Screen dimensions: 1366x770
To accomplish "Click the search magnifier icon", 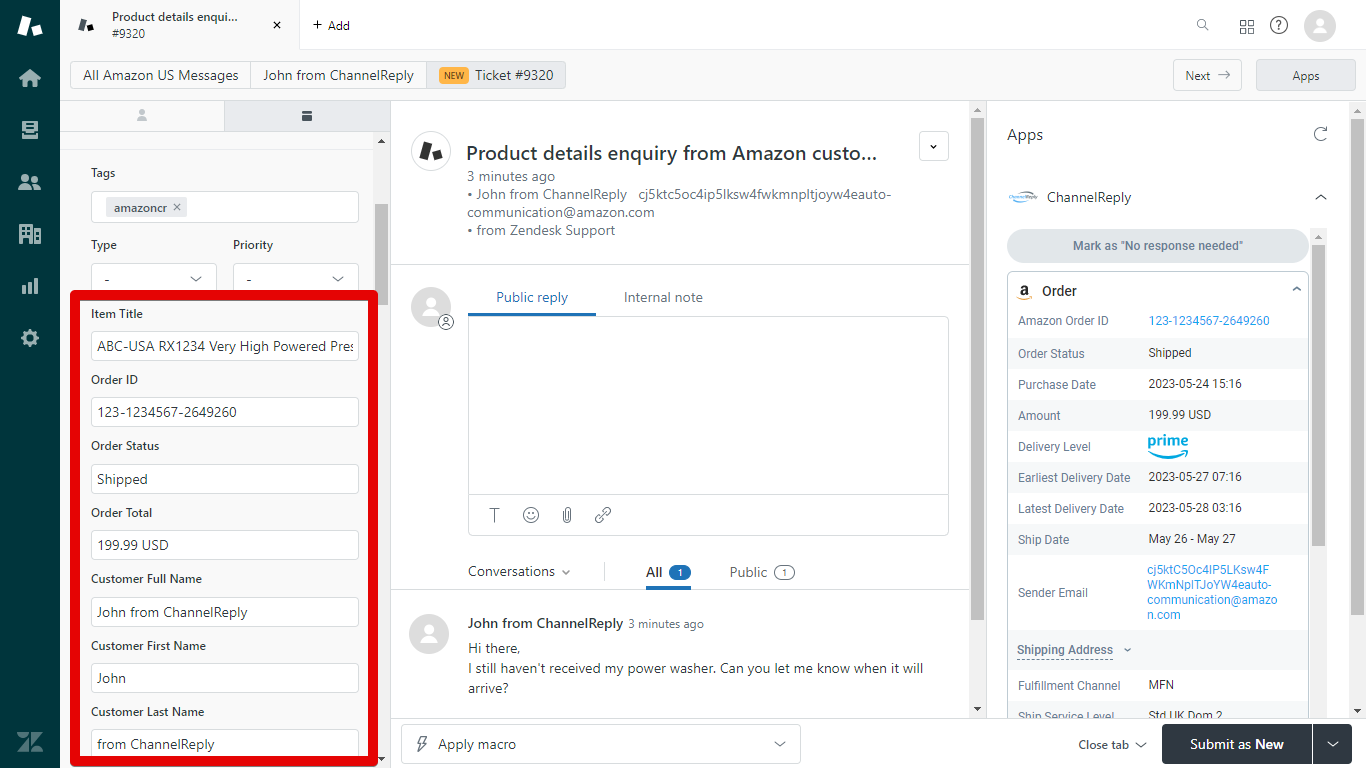I will click(x=1203, y=25).
